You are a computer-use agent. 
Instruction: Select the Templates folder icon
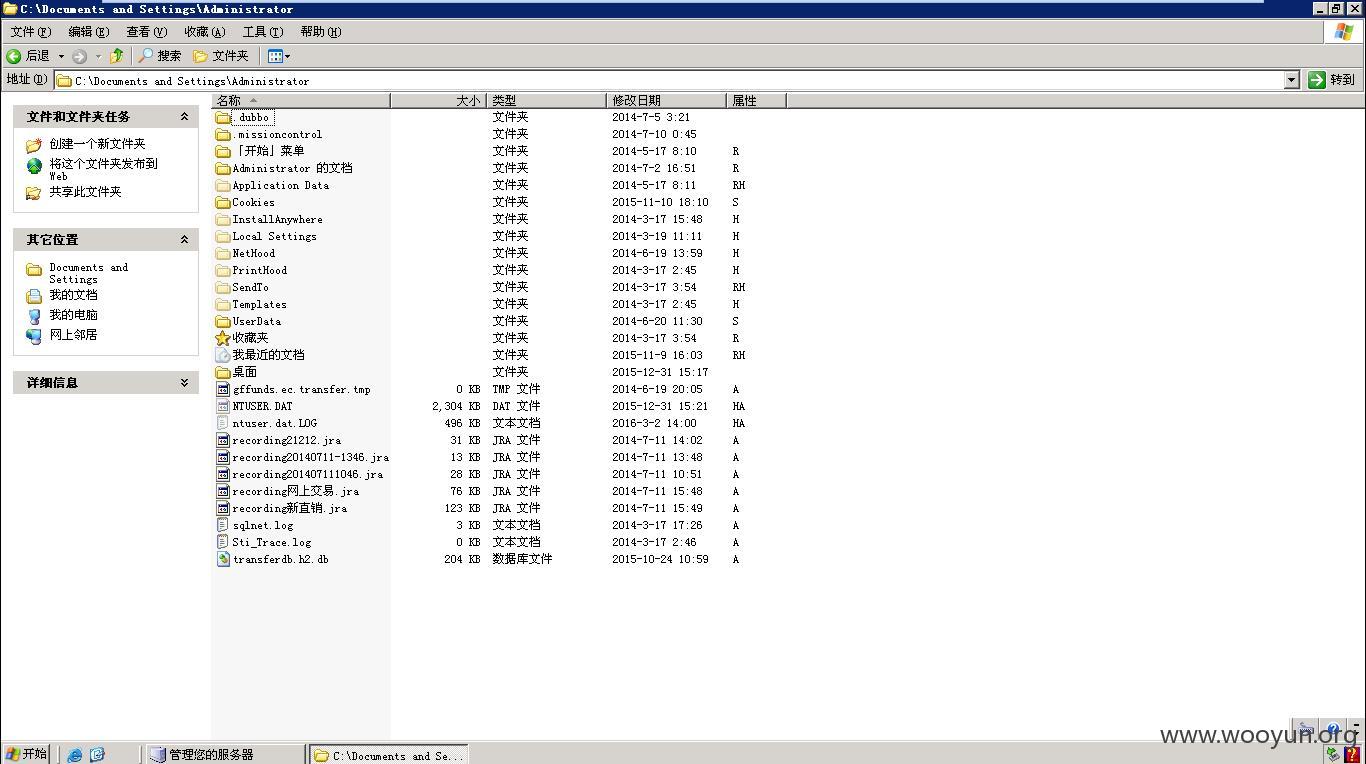pyautogui.click(x=223, y=304)
